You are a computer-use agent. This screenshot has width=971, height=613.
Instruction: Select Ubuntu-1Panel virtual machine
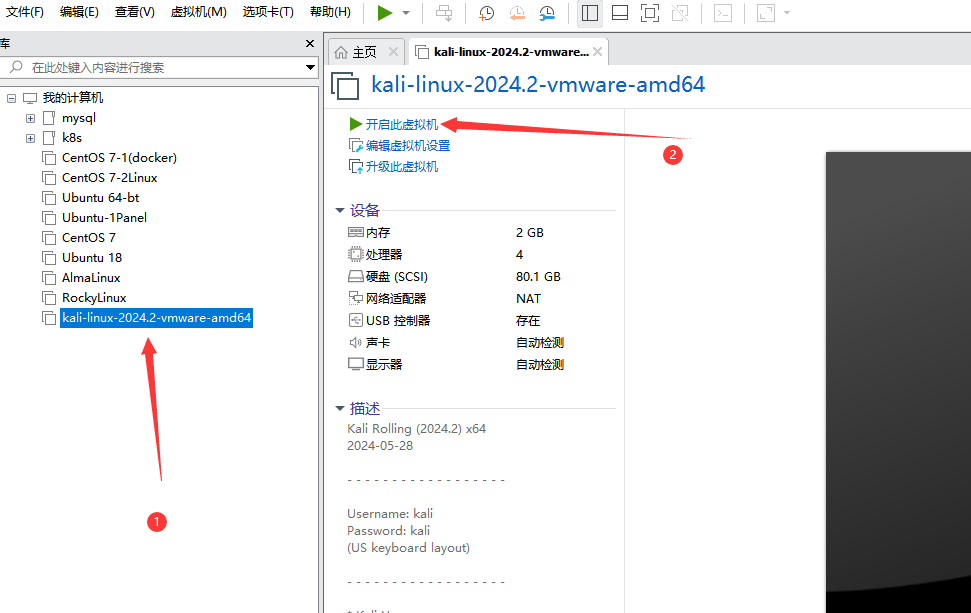click(104, 217)
